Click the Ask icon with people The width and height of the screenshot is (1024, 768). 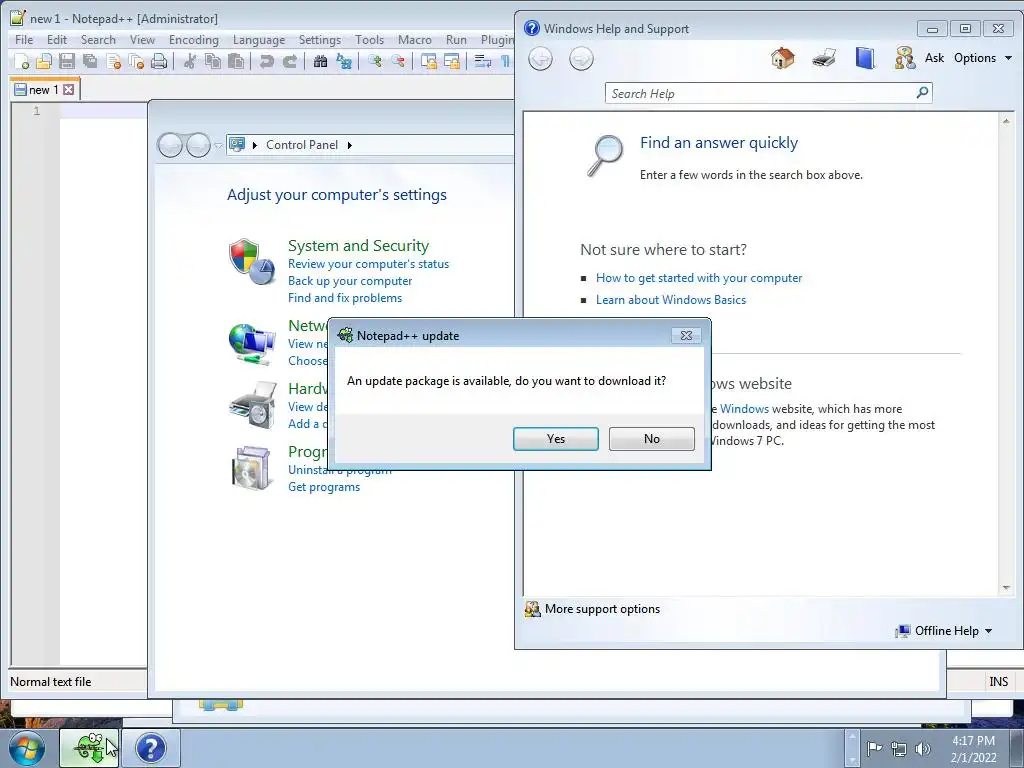click(905, 58)
